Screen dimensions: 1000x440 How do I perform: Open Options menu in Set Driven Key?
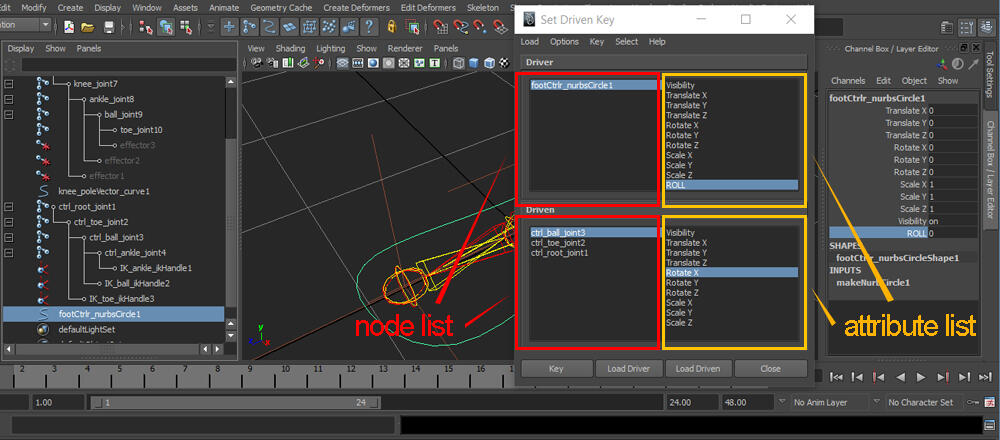coord(564,41)
